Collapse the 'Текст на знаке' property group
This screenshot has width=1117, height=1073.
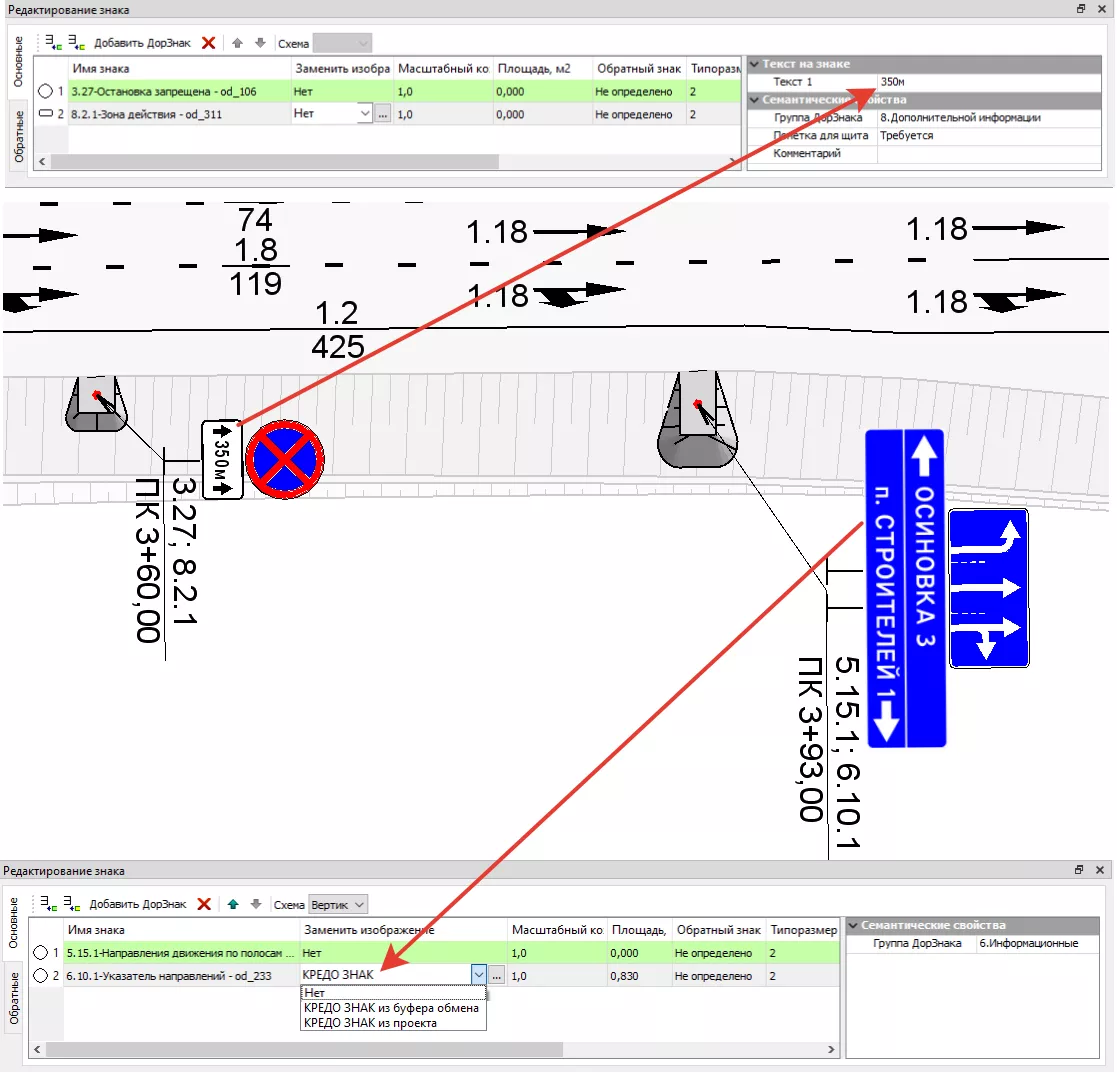tap(755, 64)
